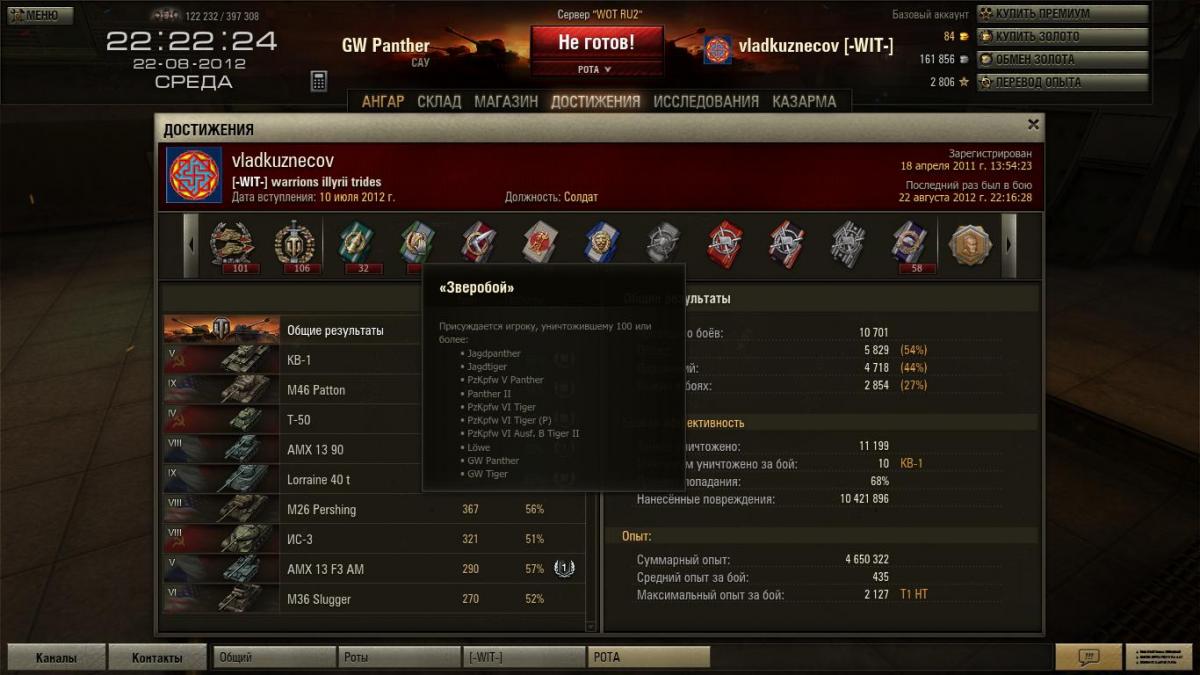Image resolution: width=1200 pixels, height=675 pixels.
Task: Click the green ribbon badge showing 32
Action: click(355, 244)
